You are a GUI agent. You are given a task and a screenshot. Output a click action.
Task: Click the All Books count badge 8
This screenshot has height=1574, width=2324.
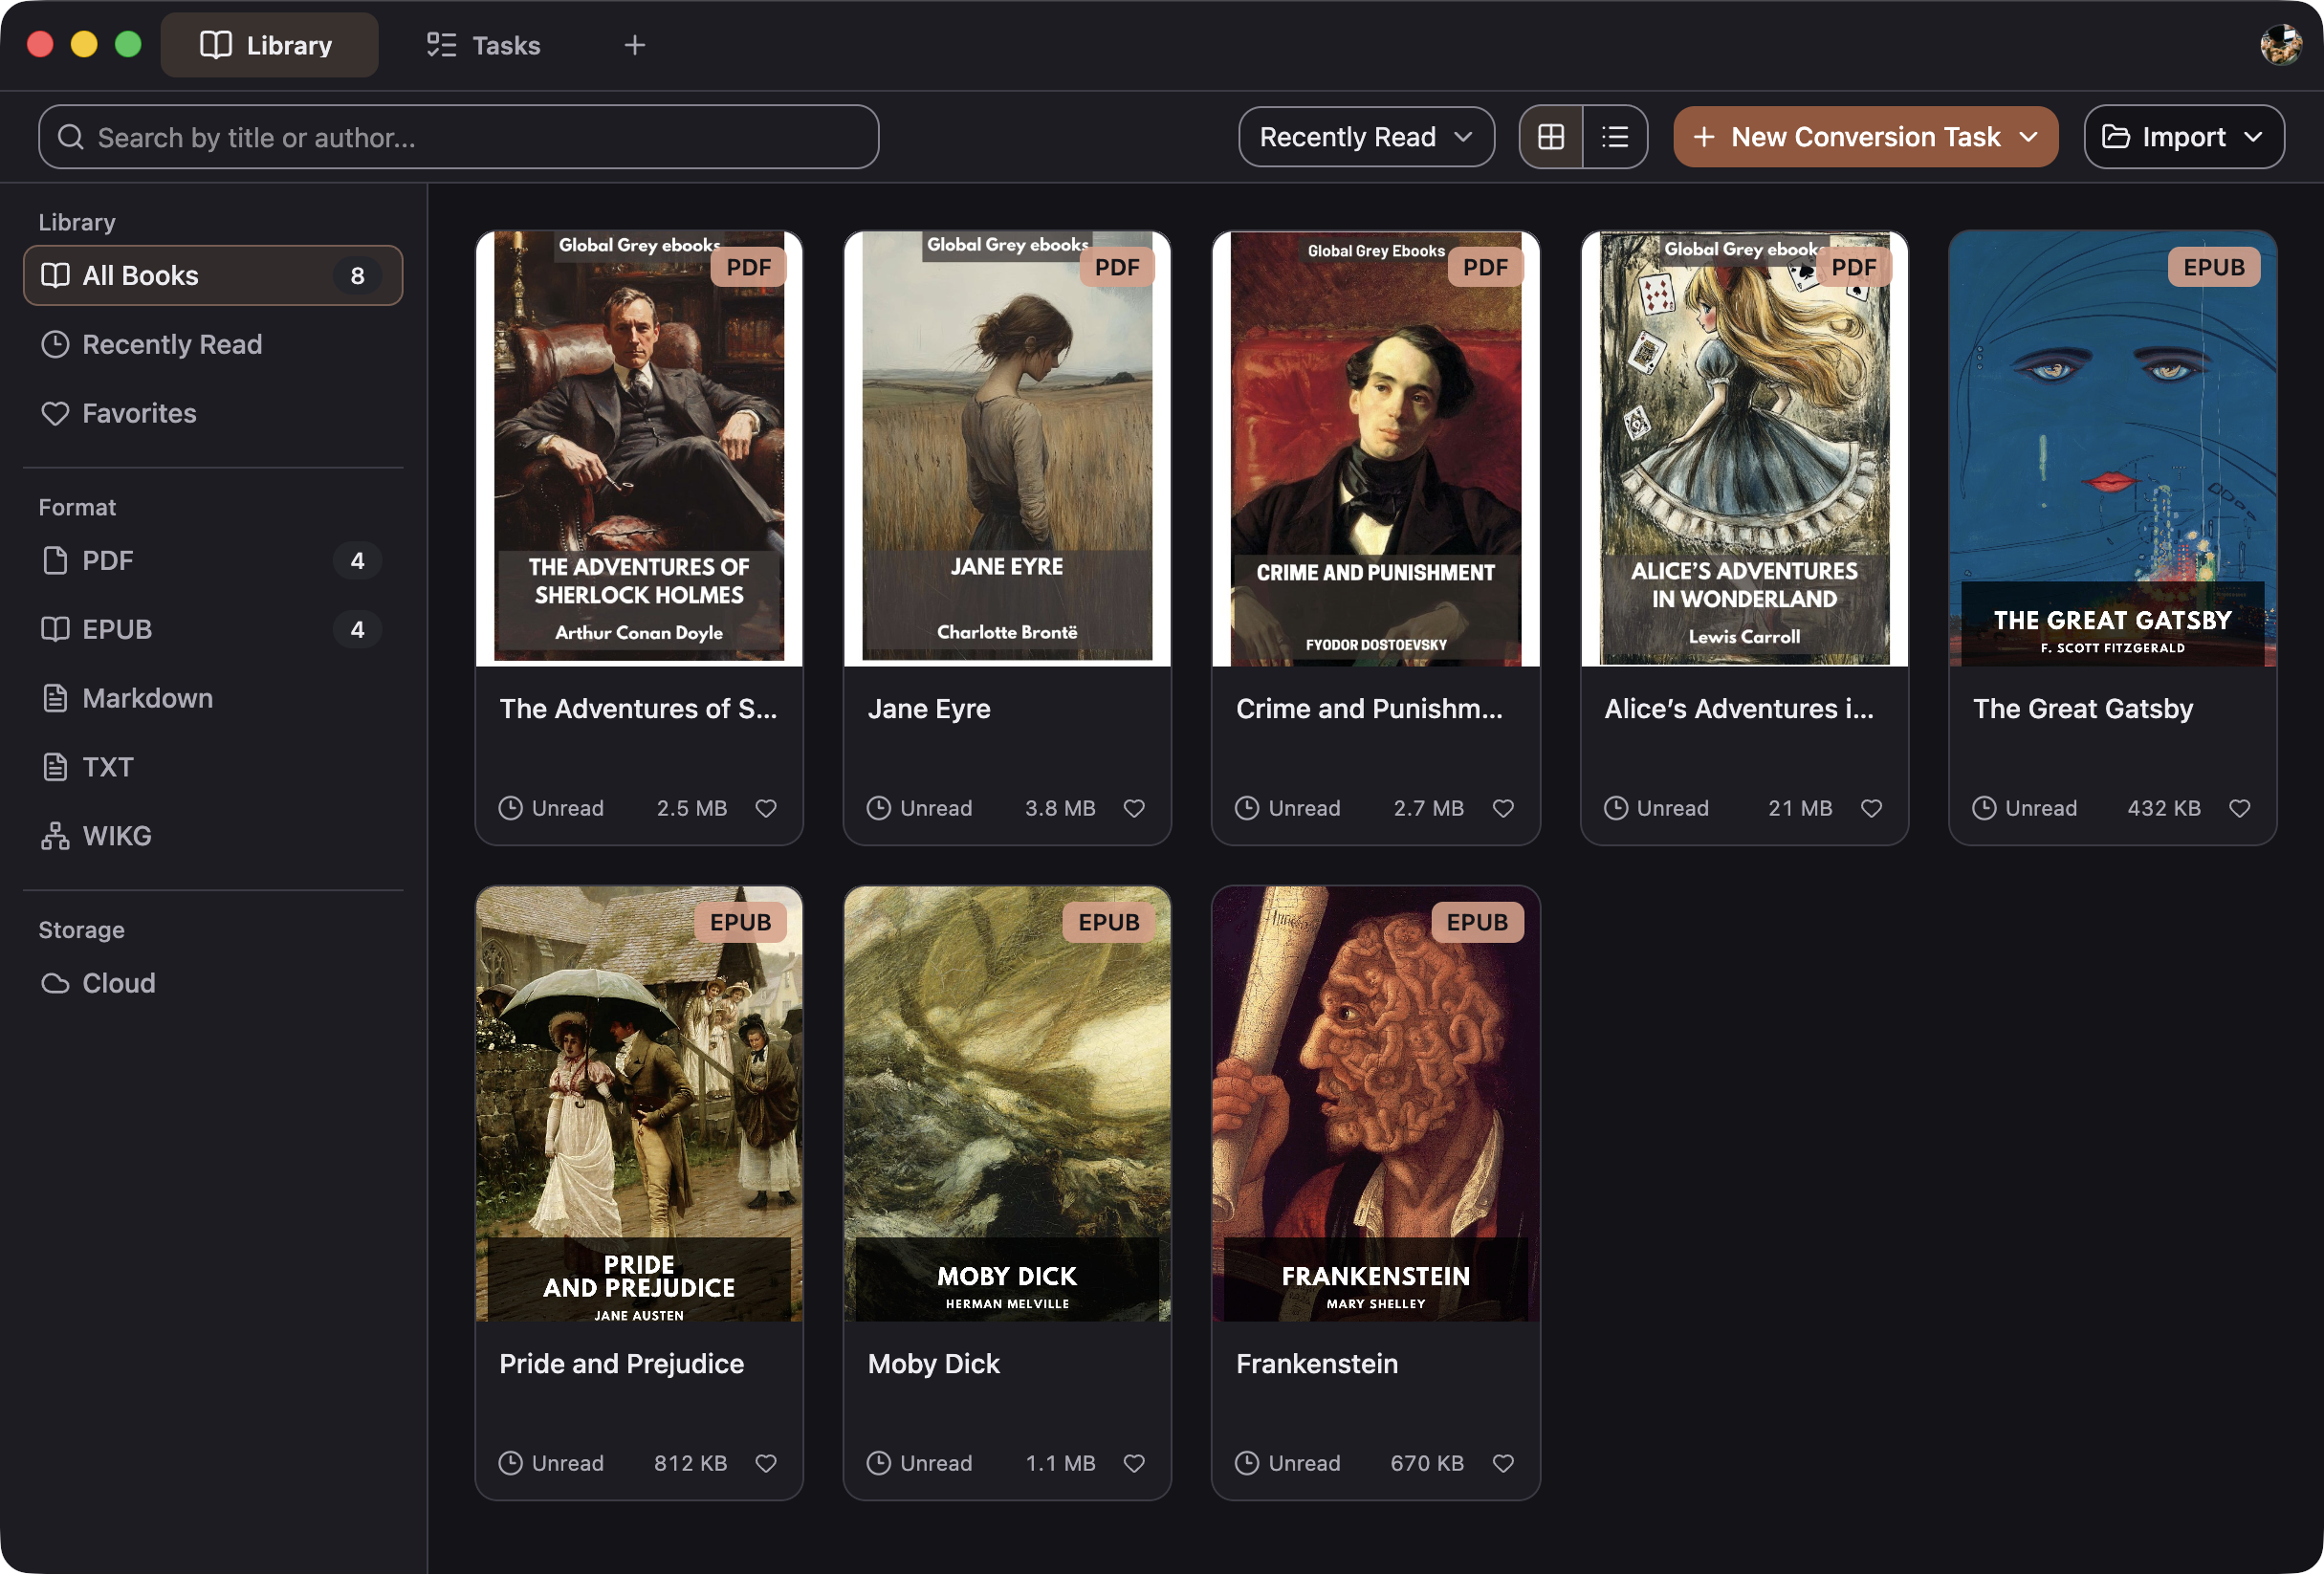click(357, 275)
